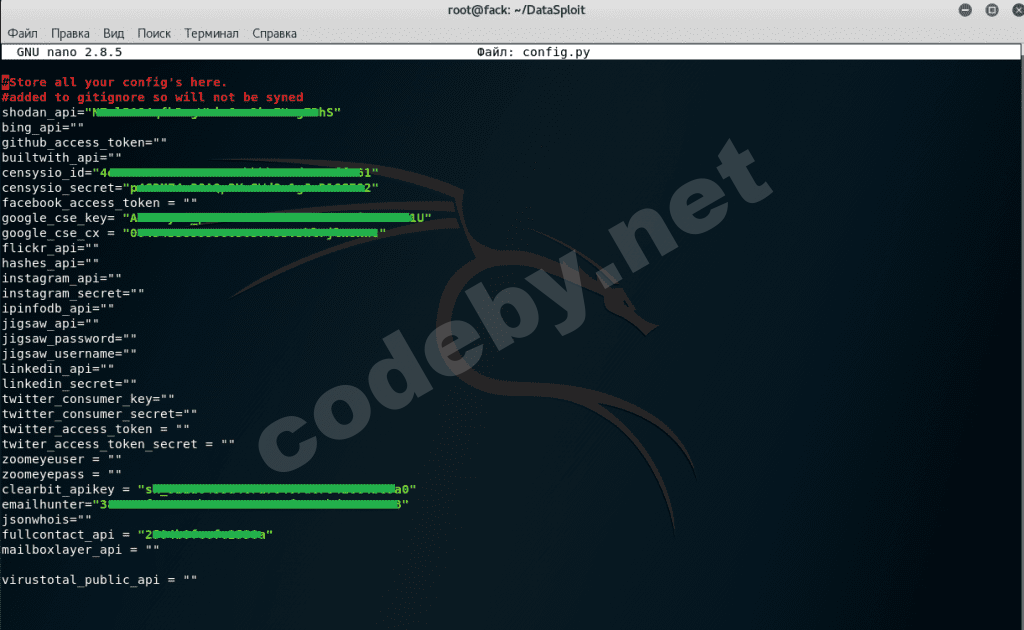This screenshot has height=630, width=1024.
Task: Click the linkedin_api line
Action: pos(57,368)
